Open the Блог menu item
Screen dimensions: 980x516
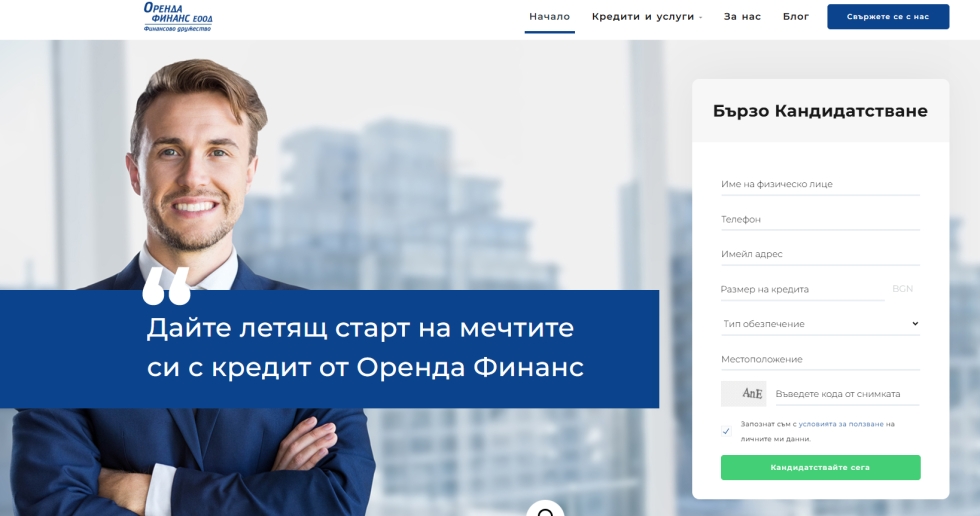796,17
